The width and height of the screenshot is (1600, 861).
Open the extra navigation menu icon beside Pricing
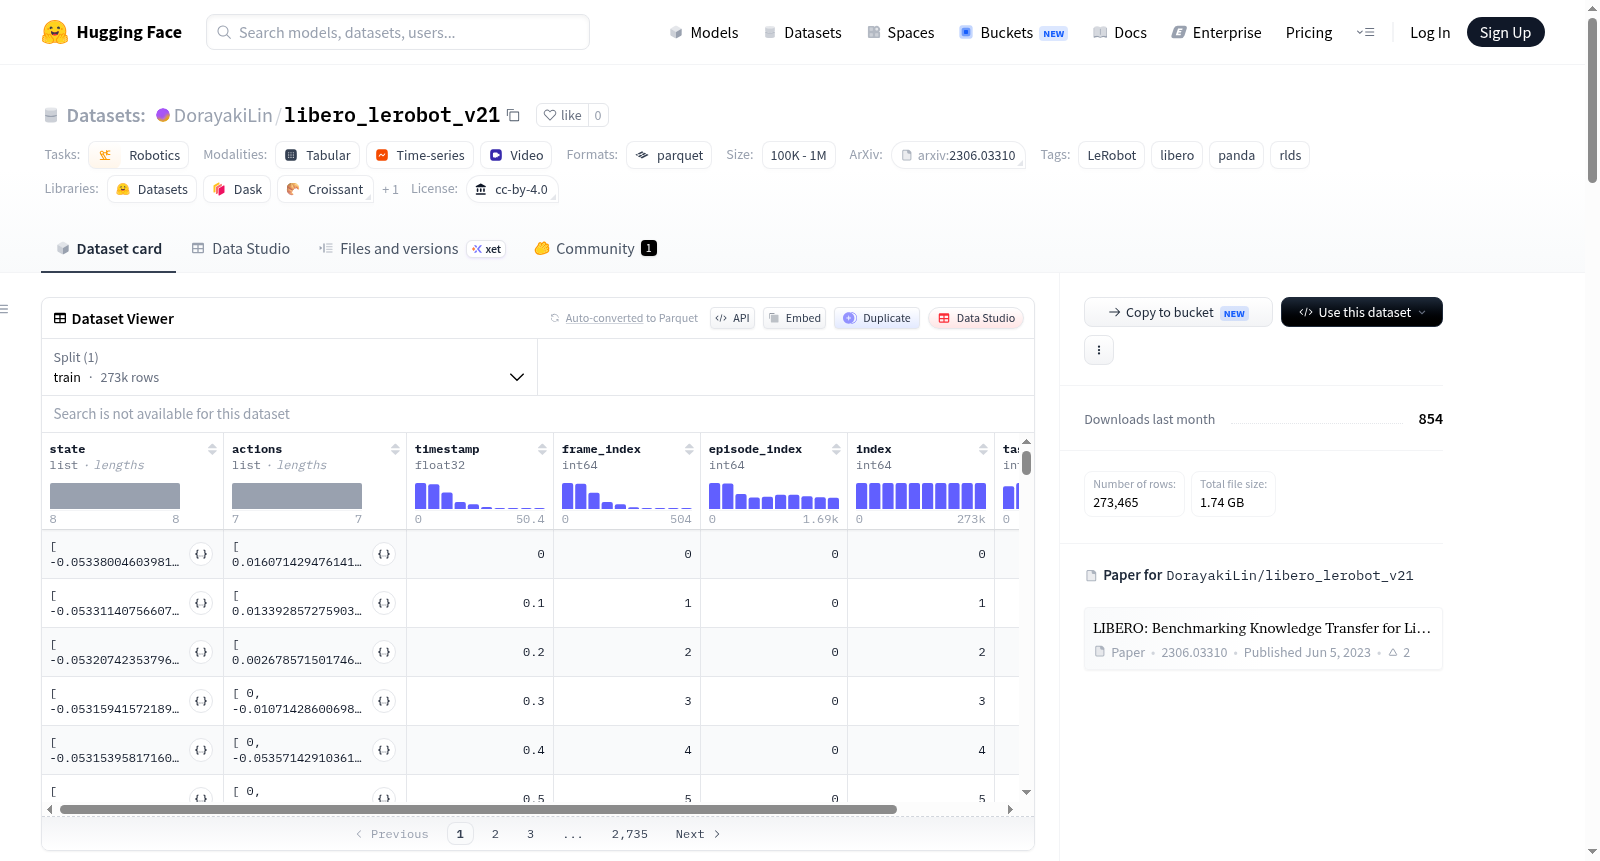click(x=1365, y=32)
